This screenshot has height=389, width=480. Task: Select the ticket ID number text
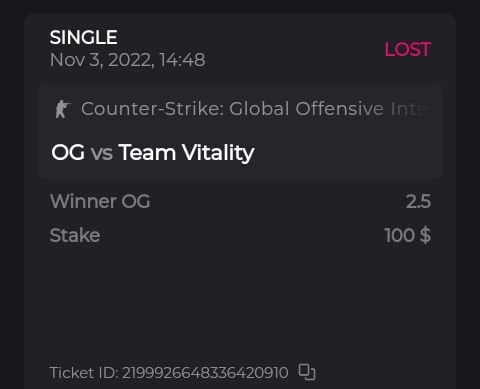click(205, 372)
